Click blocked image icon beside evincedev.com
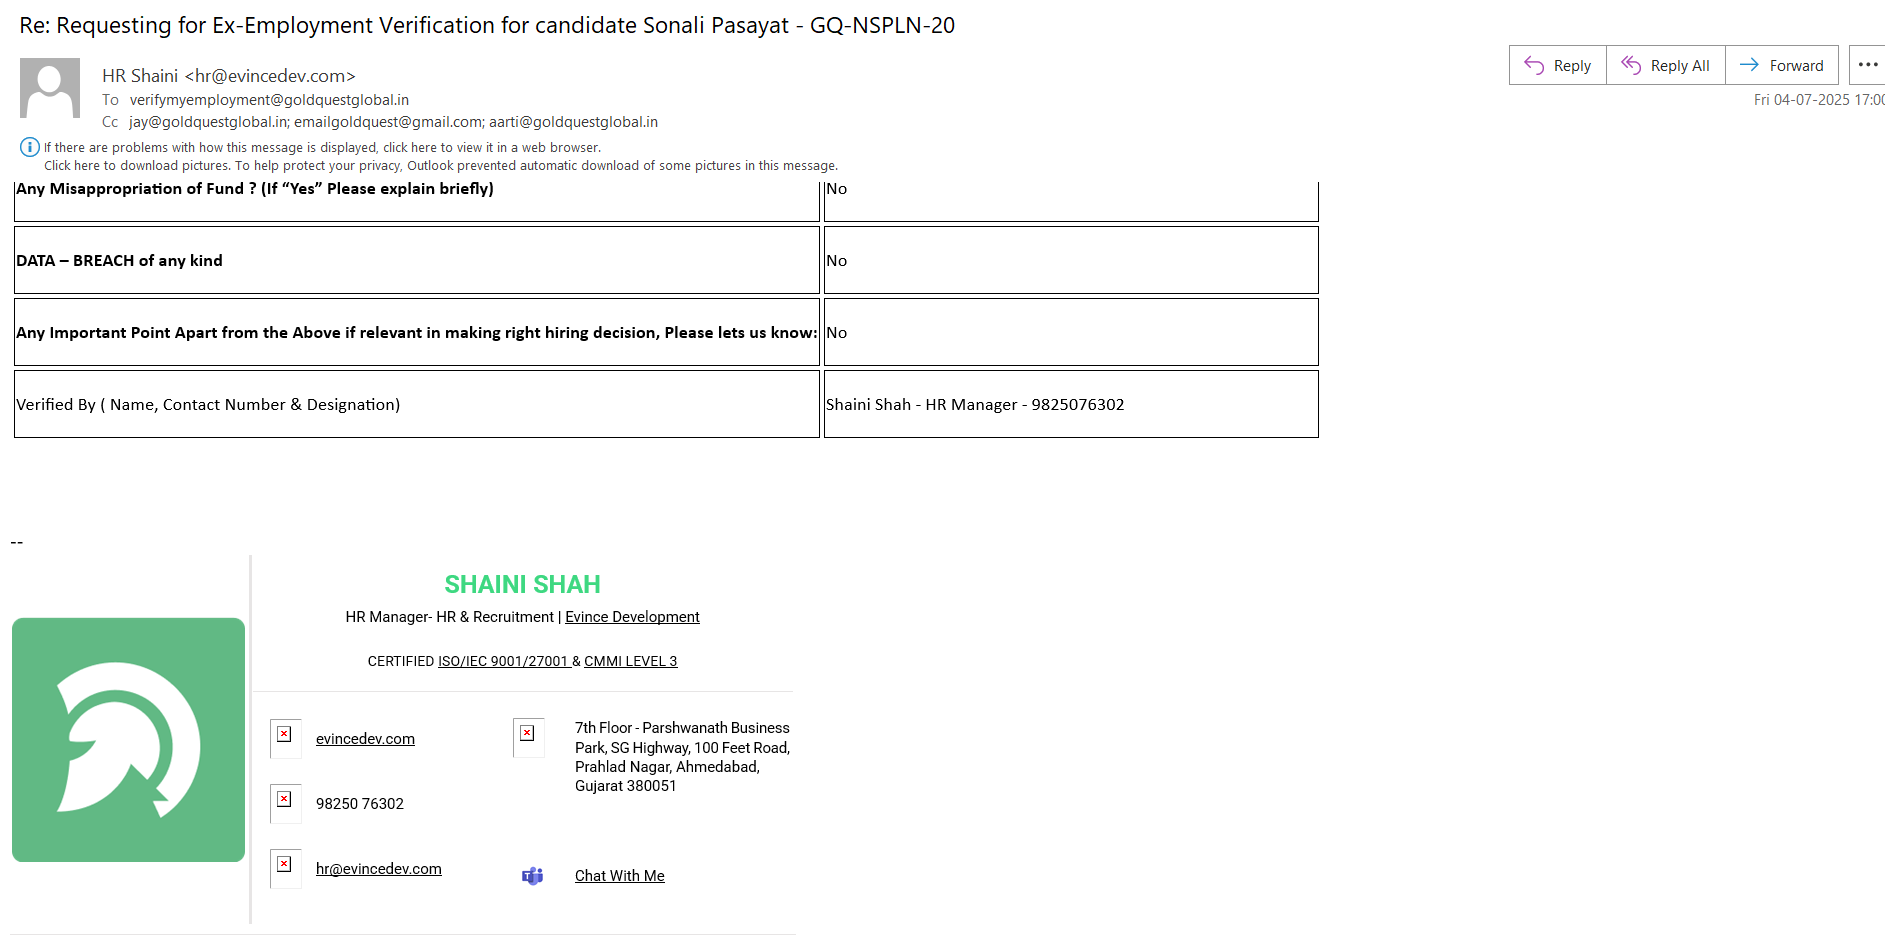This screenshot has height=952, width=1885. click(x=285, y=735)
